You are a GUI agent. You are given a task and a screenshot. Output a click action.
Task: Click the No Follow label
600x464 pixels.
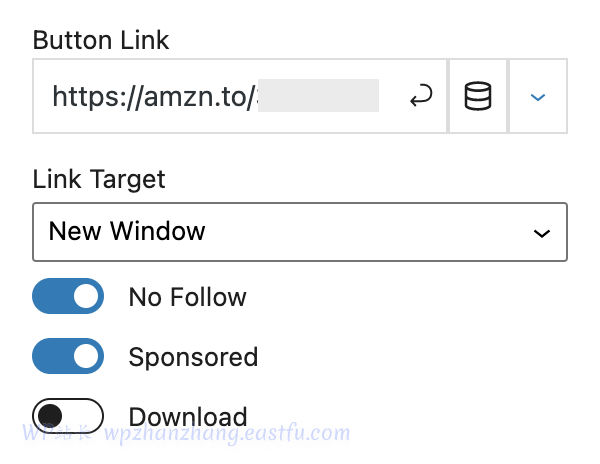pyautogui.click(x=188, y=297)
